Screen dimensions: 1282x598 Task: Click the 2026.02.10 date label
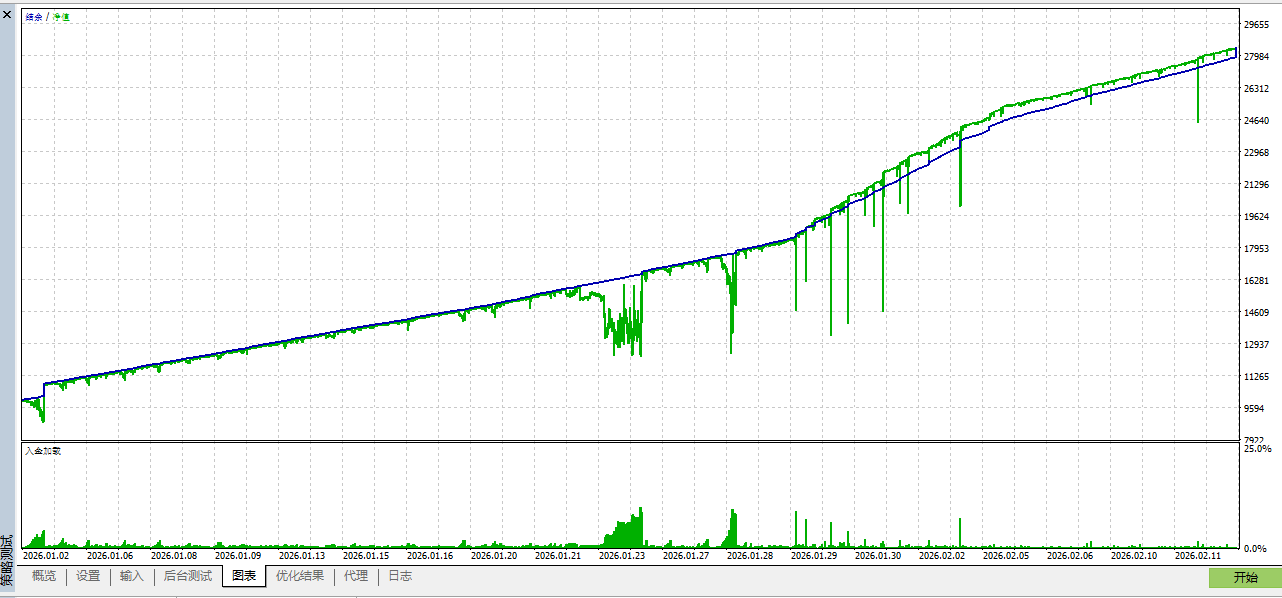1134,555
